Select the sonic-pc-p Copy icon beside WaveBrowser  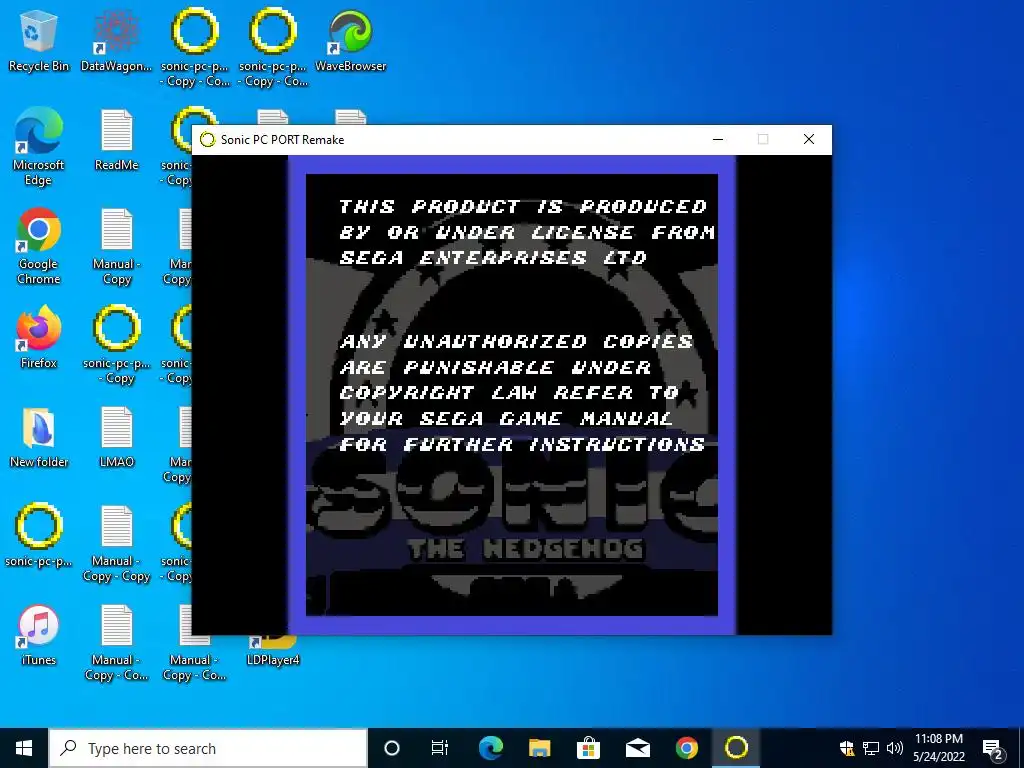click(273, 47)
